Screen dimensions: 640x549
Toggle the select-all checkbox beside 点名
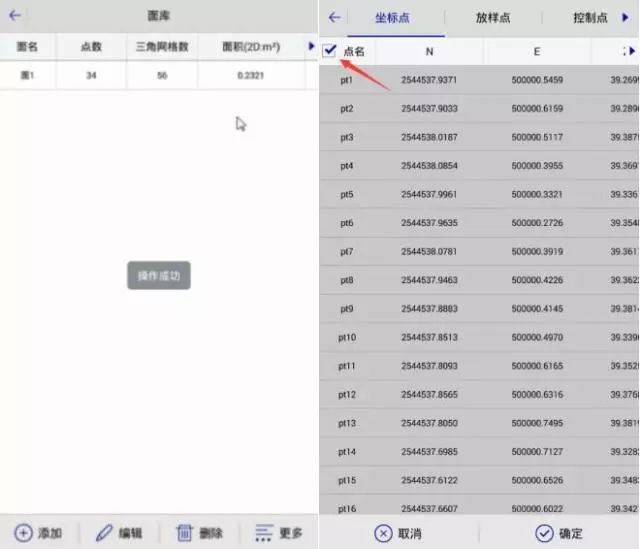click(x=329, y=51)
